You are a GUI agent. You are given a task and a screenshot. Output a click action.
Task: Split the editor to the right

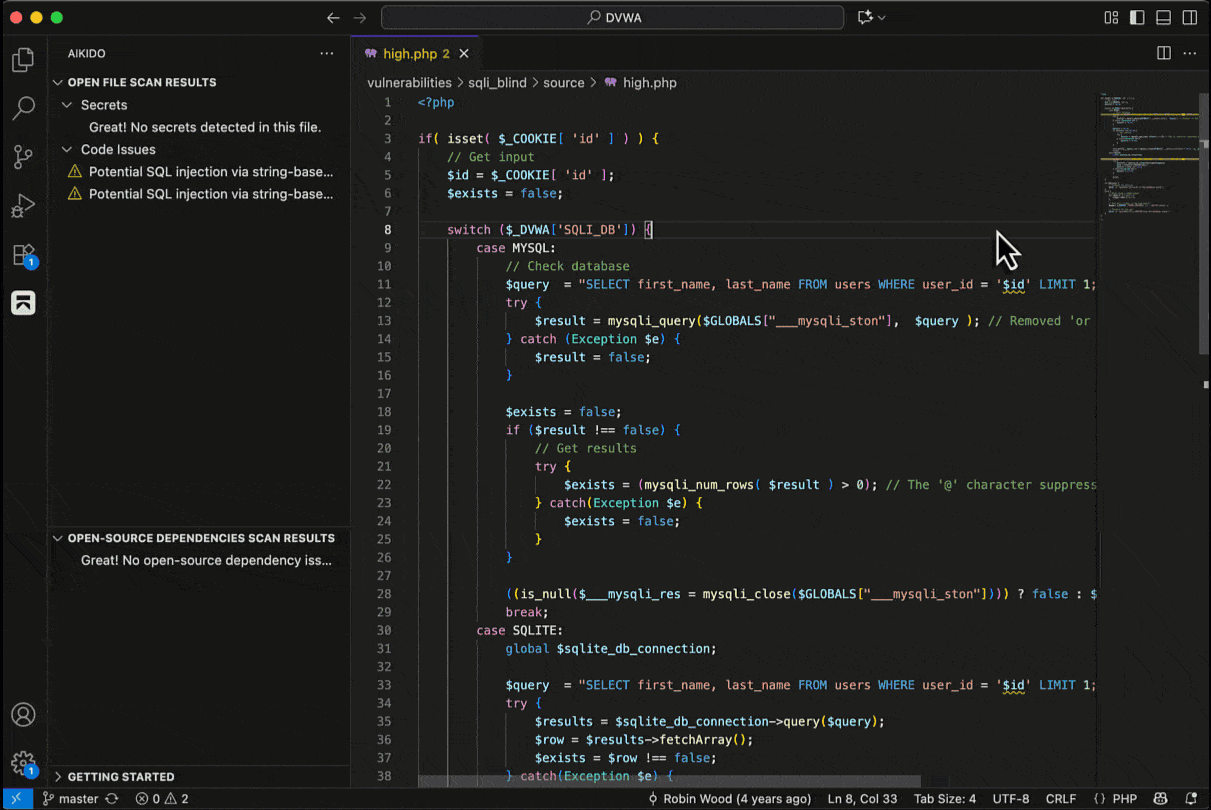click(1164, 54)
